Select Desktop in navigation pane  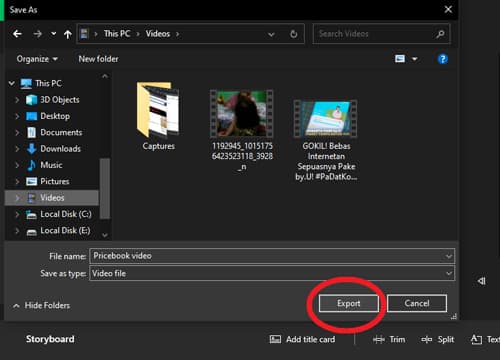tap(55, 116)
